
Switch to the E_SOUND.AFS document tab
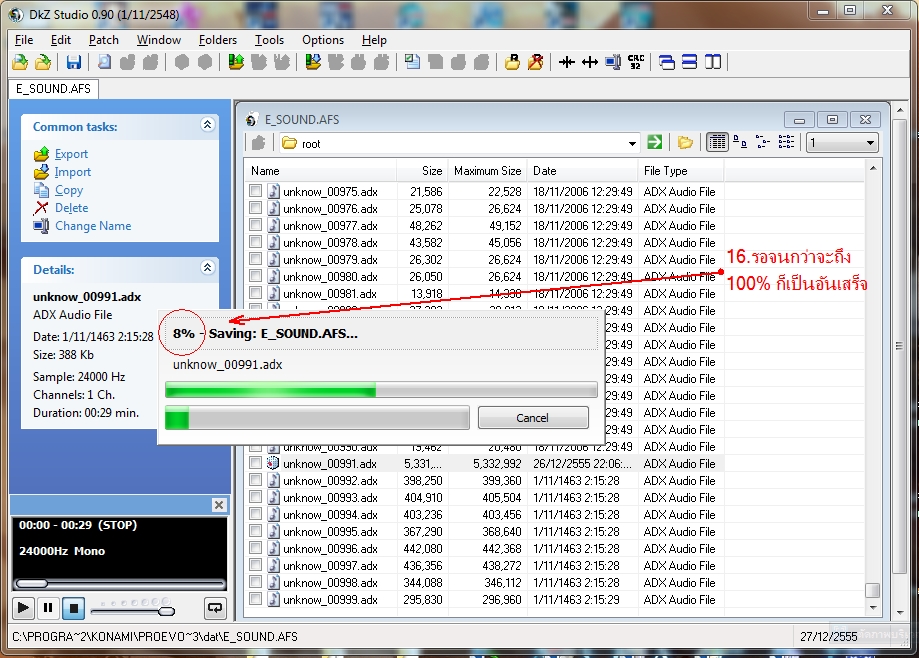point(53,89)
